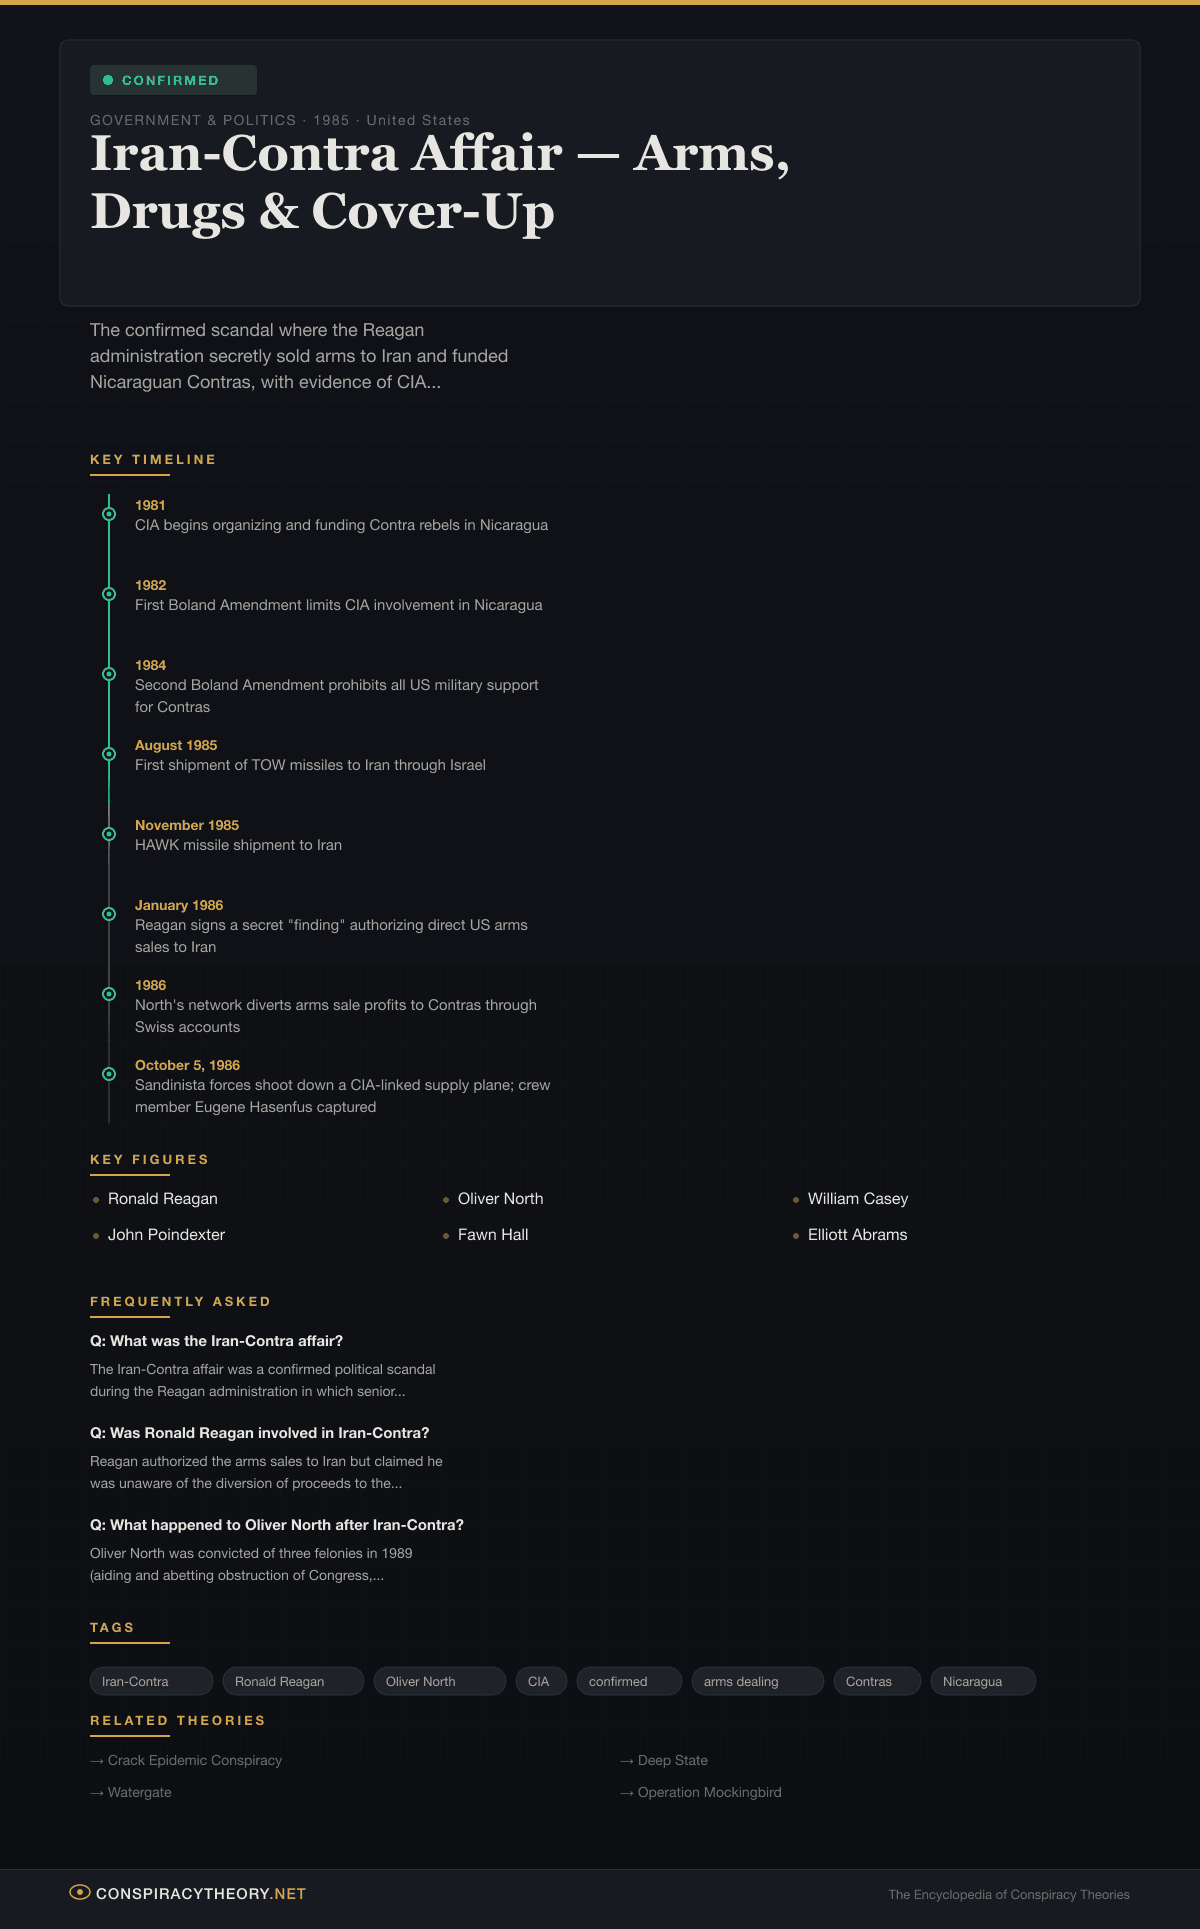
Task: Select the 1981 timeline marker dot
Action: coord(109,514)
